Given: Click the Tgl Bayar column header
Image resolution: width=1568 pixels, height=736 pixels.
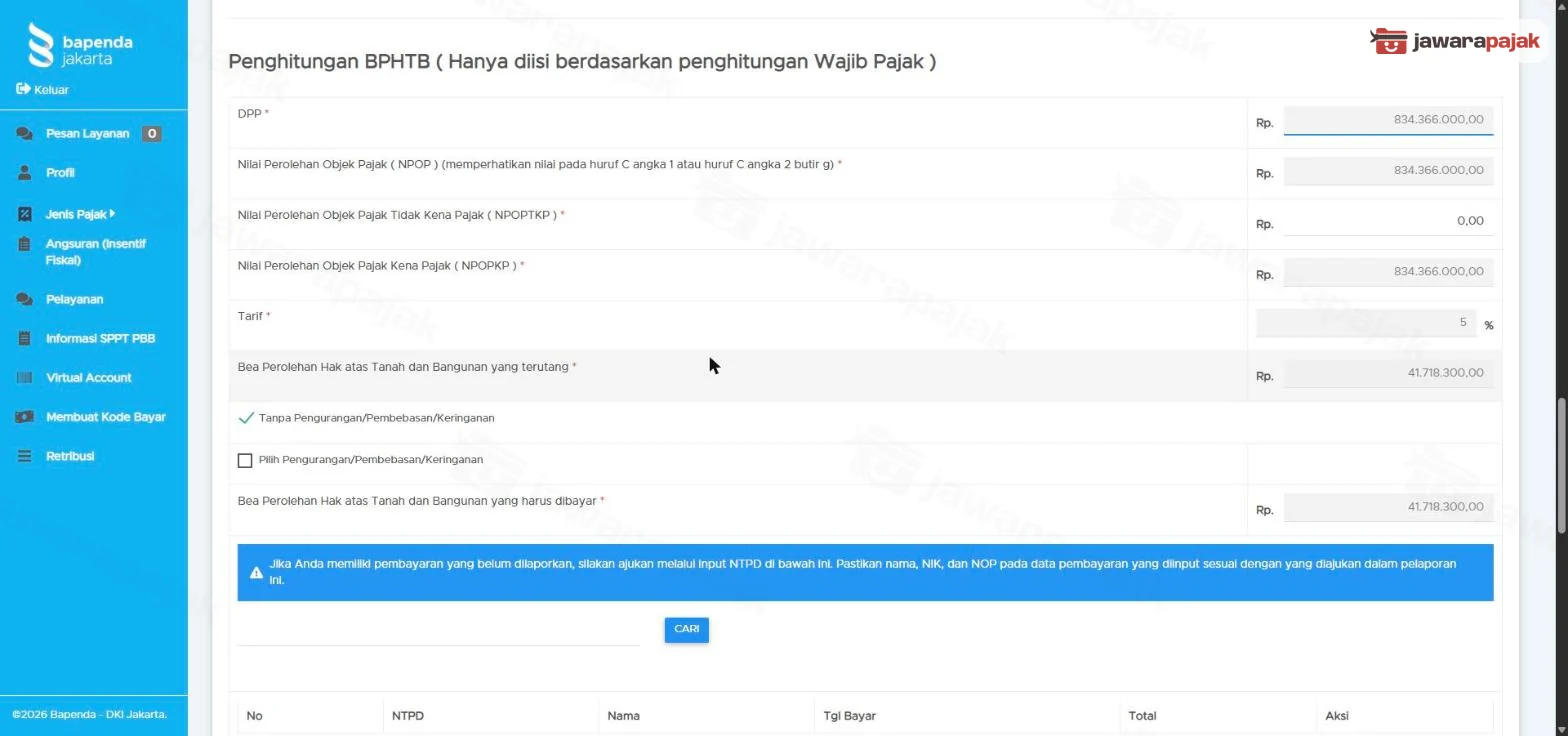Looking at the screenshot, I should [850, 716].
